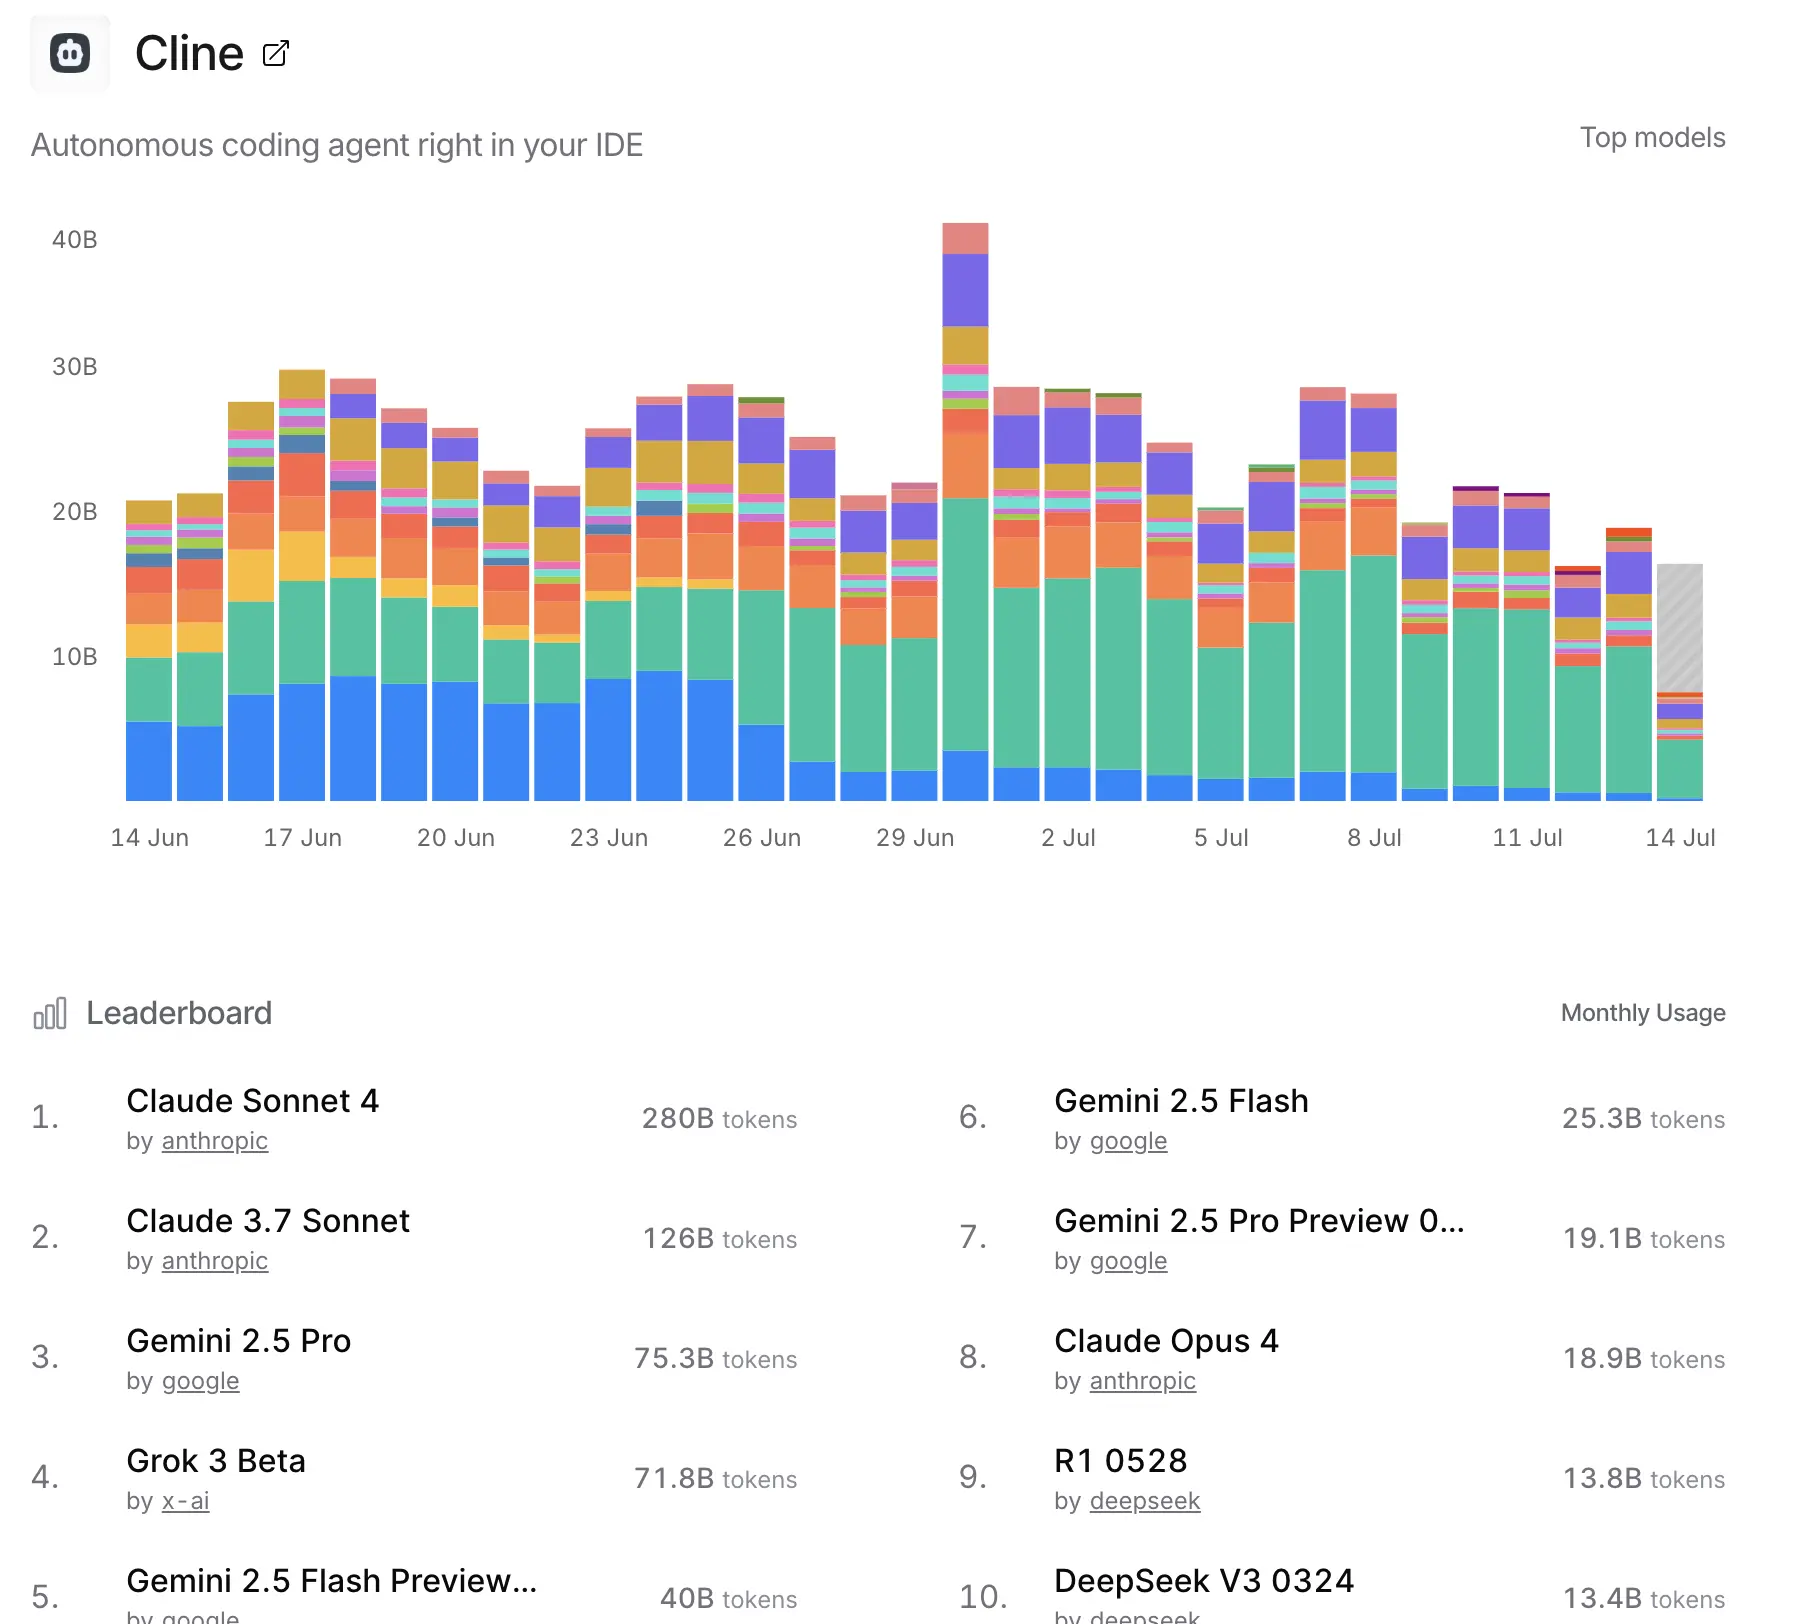Click the Leaderboard heading
Screen dimensions: 1804x1624
pos(179,1013)
